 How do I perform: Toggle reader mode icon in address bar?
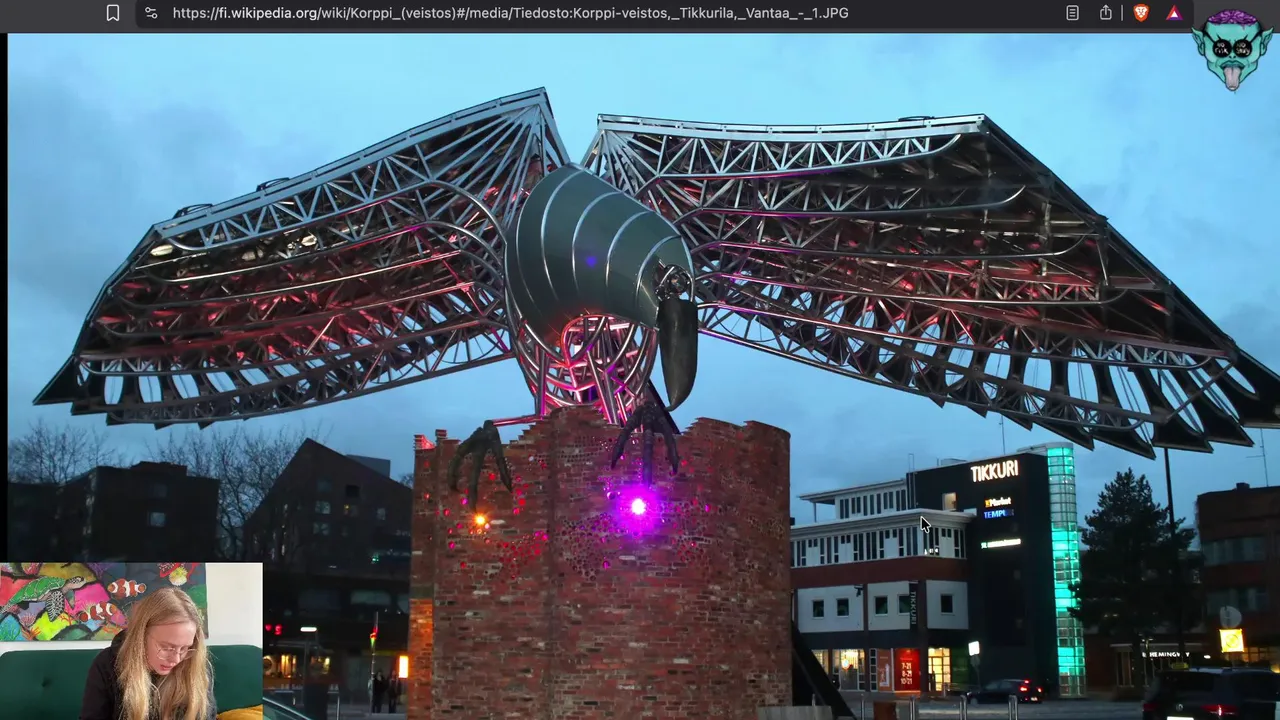pos(1072,13)
